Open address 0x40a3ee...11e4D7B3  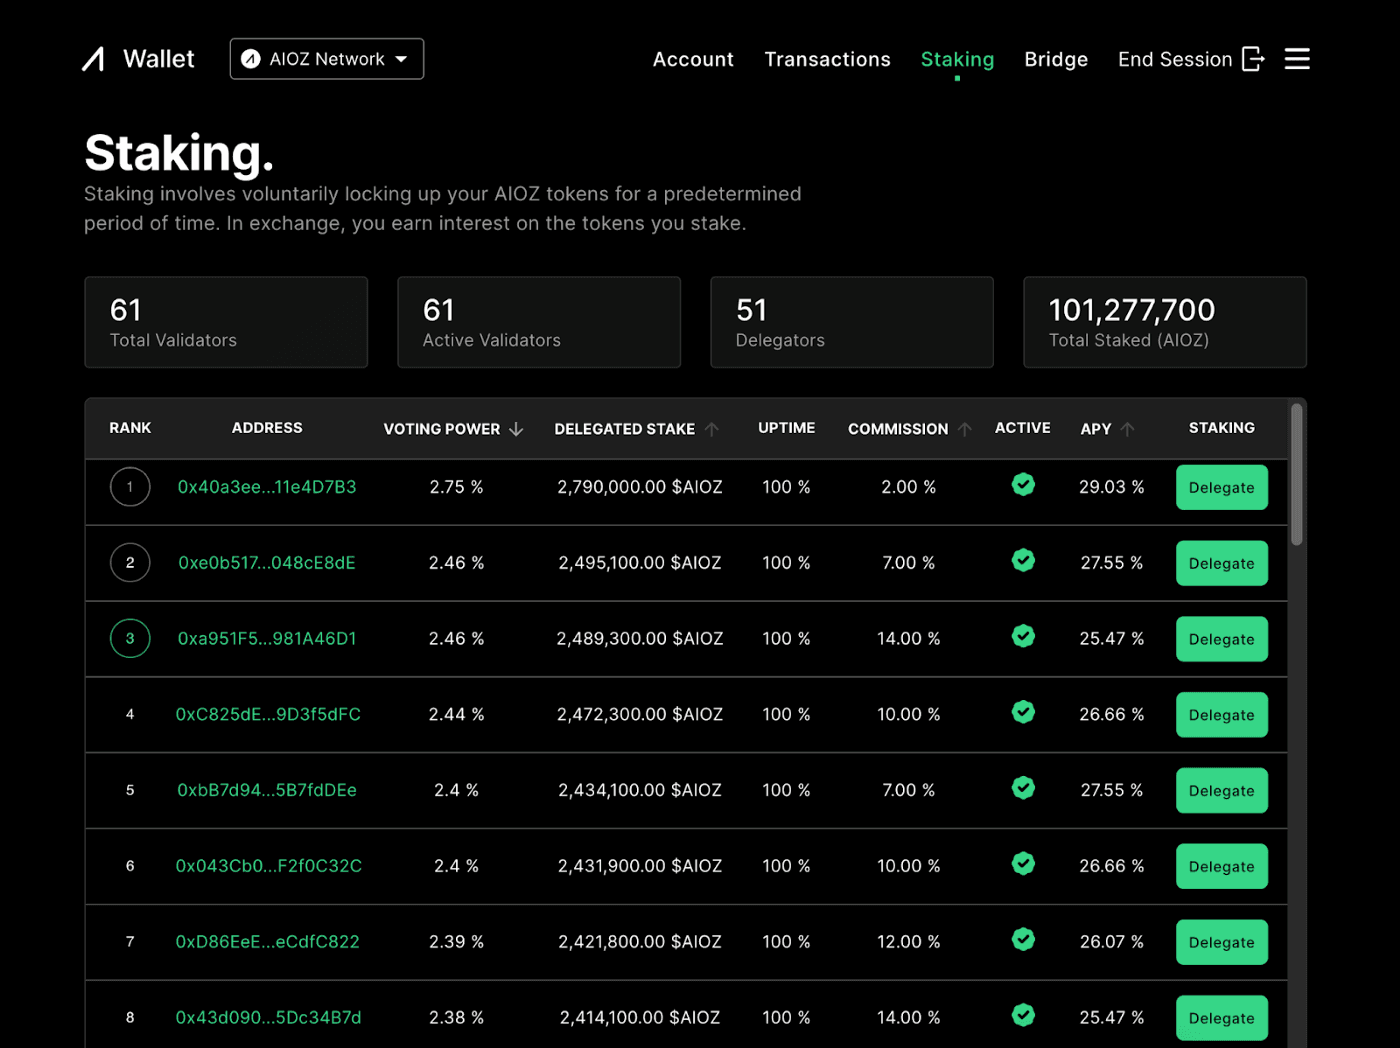[x=267, y=487]
